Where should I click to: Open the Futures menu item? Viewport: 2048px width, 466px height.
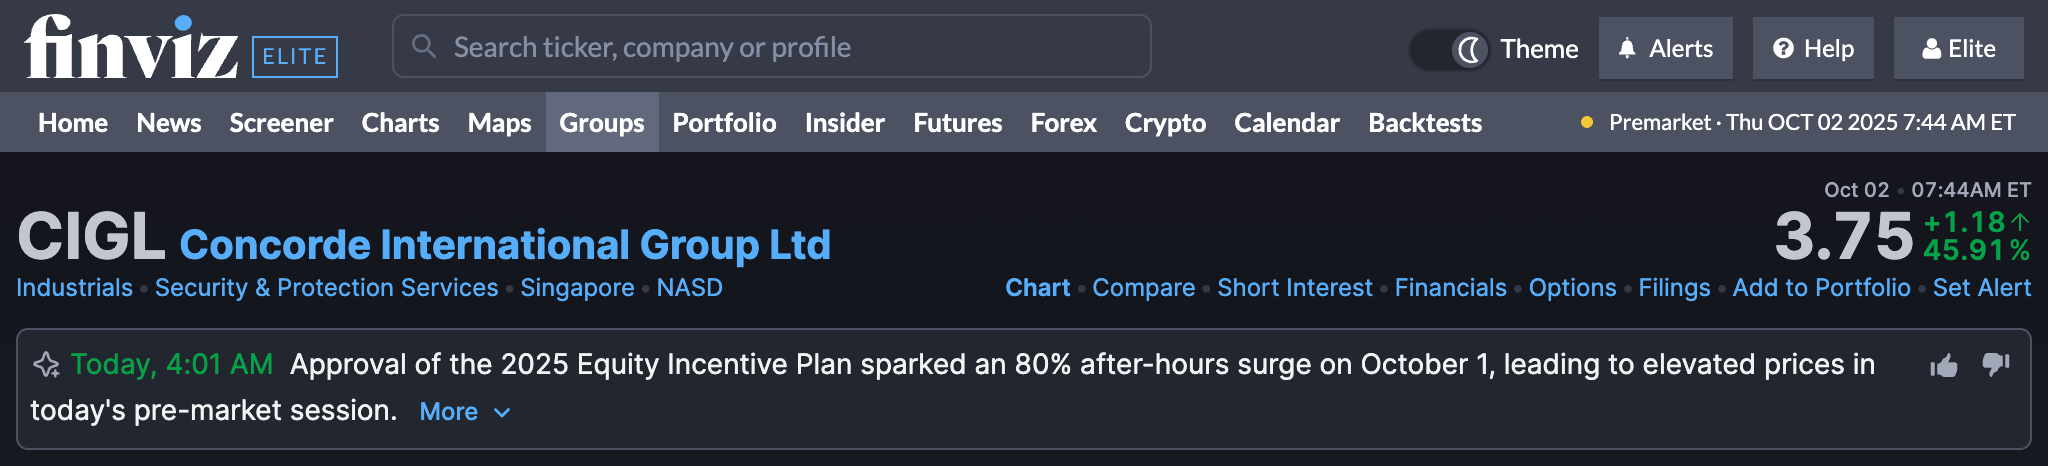[957, 123]
